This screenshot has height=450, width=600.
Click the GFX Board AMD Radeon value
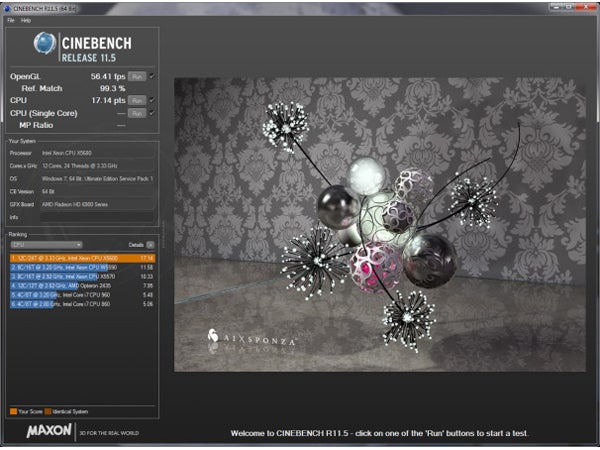(x=98, y=204)
